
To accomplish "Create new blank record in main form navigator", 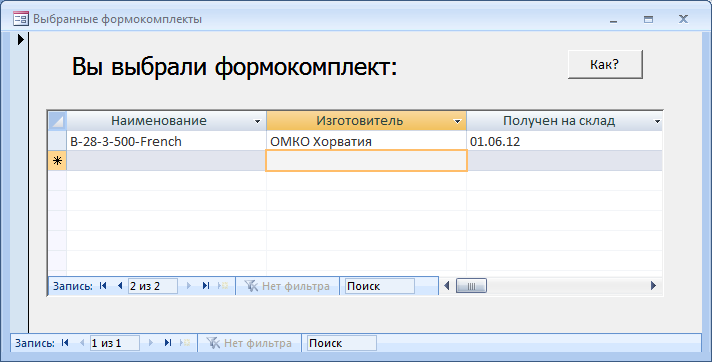I will [x=185, y=343].
